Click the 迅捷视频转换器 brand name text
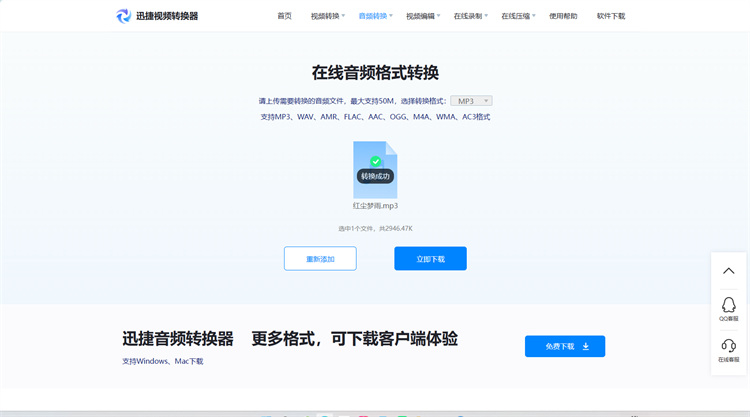Screen dimensions: 750x417 pyautogui.click(x=167, y=16)
